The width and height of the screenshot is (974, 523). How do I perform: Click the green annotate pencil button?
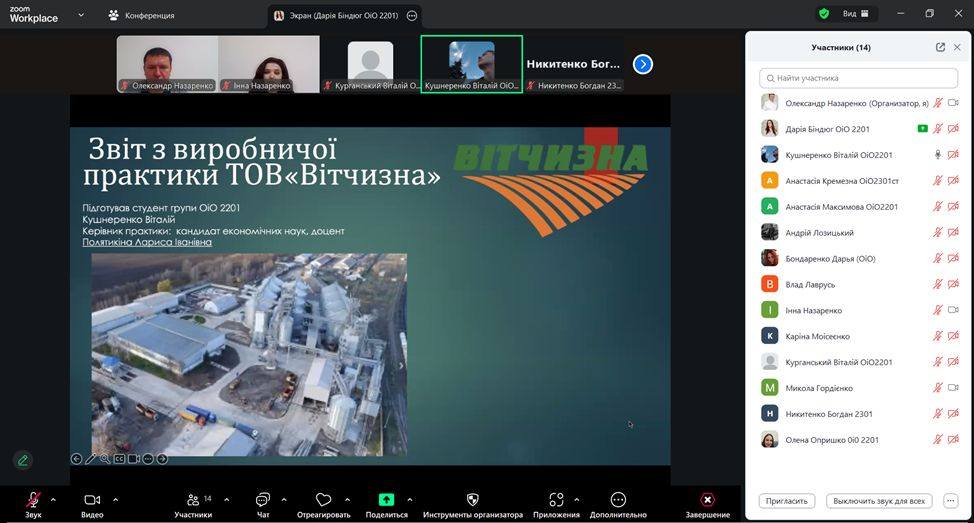click(23, 460)
